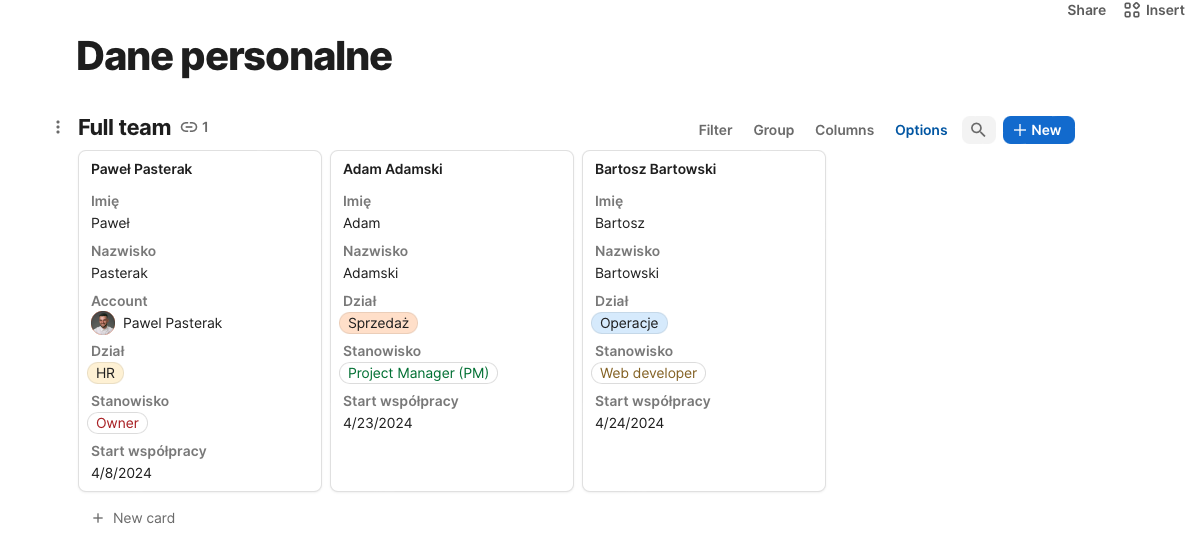Open the Group menu
1189x550 pixels.
pyautogui.click(x=773, y=130)
